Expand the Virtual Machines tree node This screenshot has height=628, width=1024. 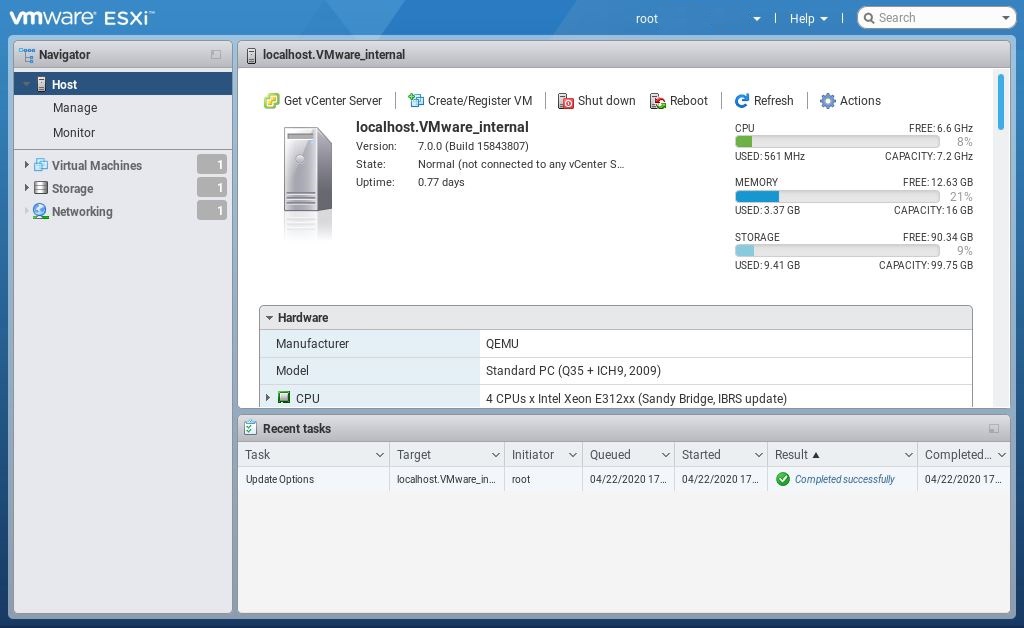pos(26,165)
